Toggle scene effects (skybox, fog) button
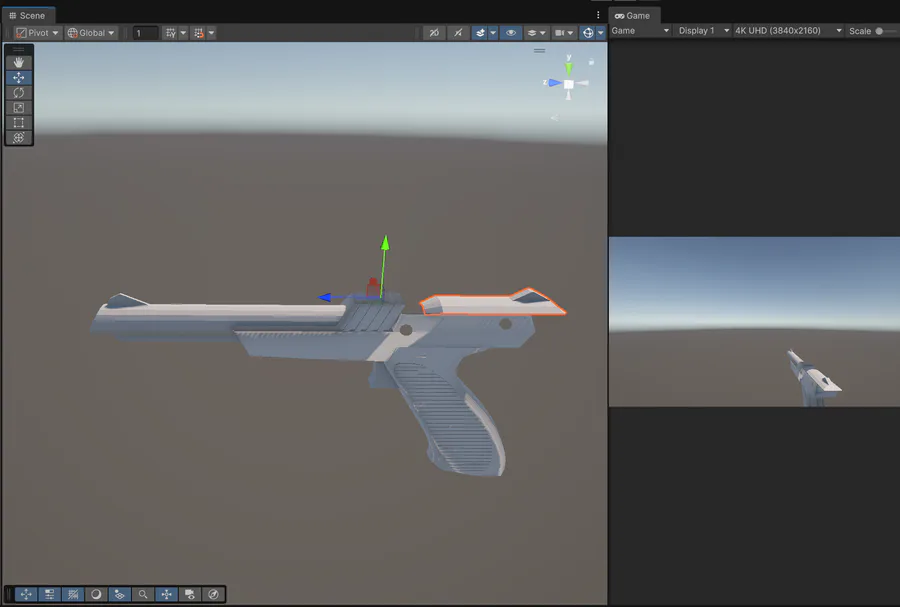Viewport: 900px width, 607px height. pos(480,33)
